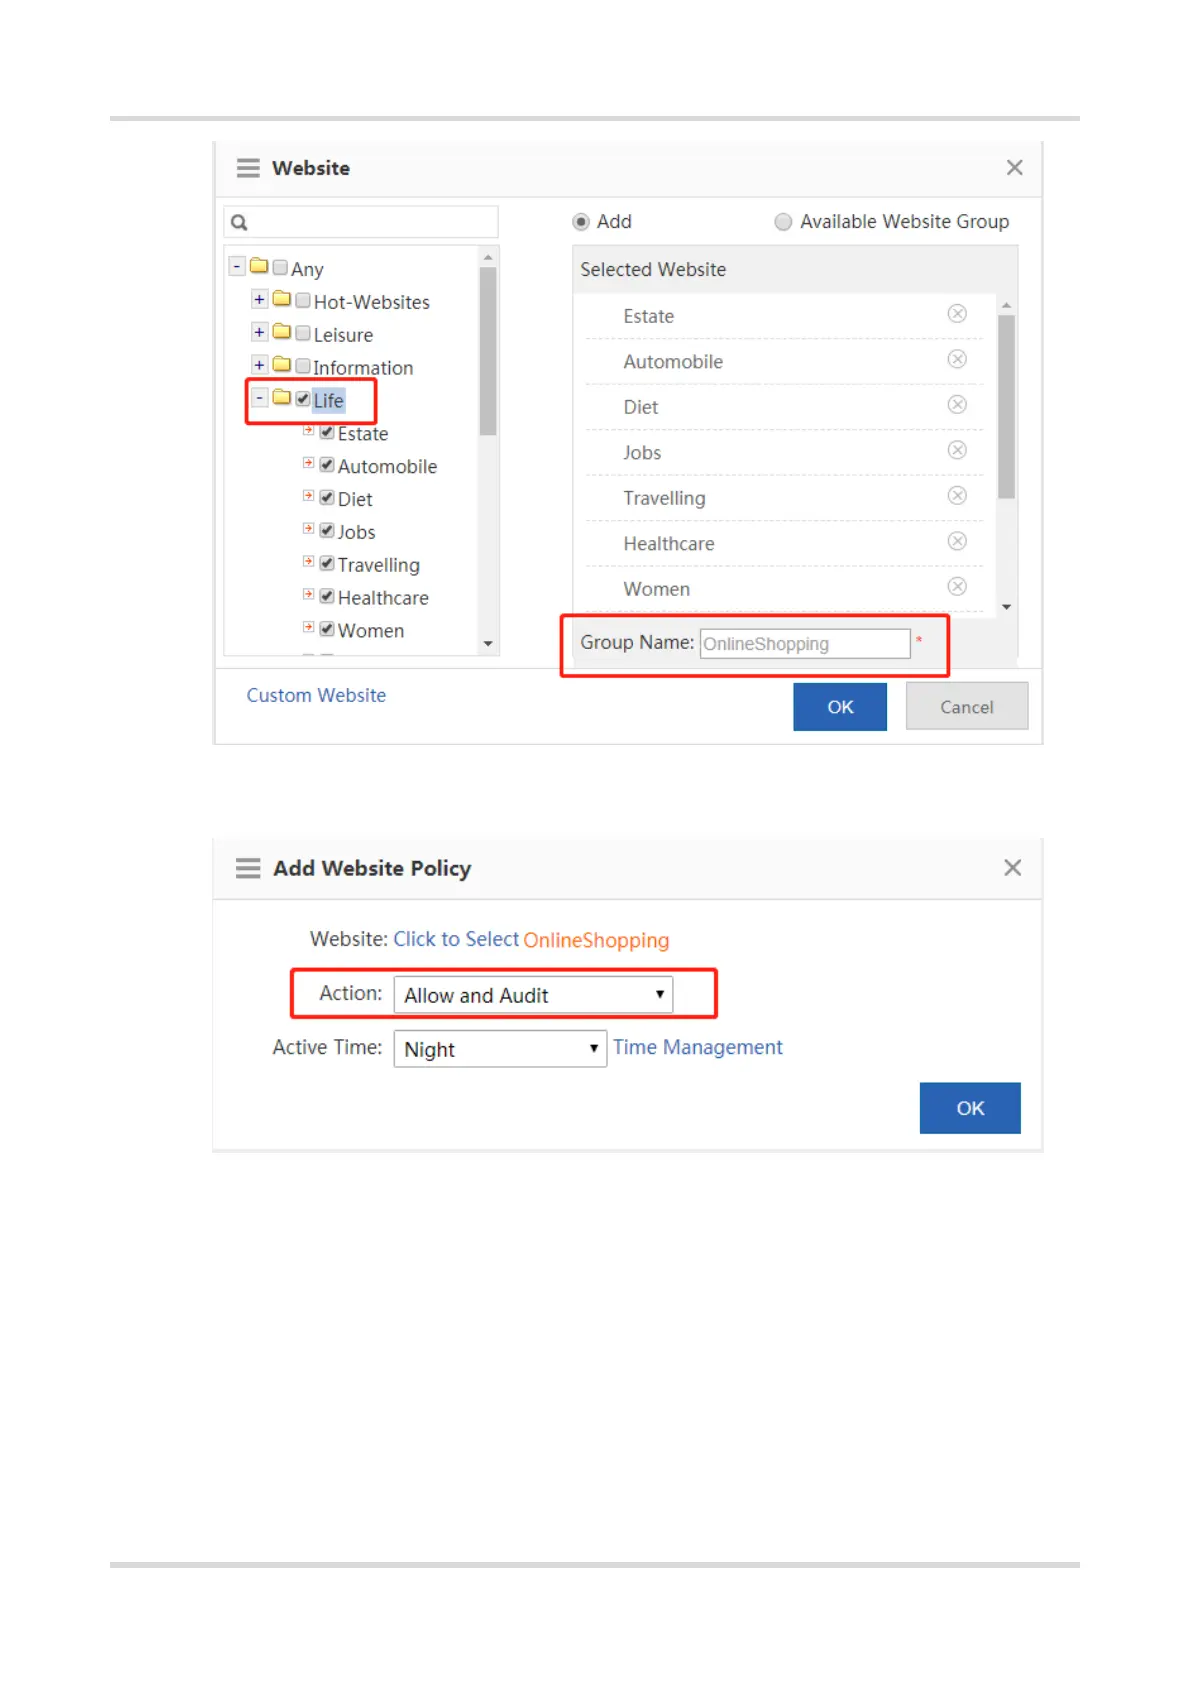Open the Action dropdown
This screenshot has height=1684, width=1191.
coord(533,995)
